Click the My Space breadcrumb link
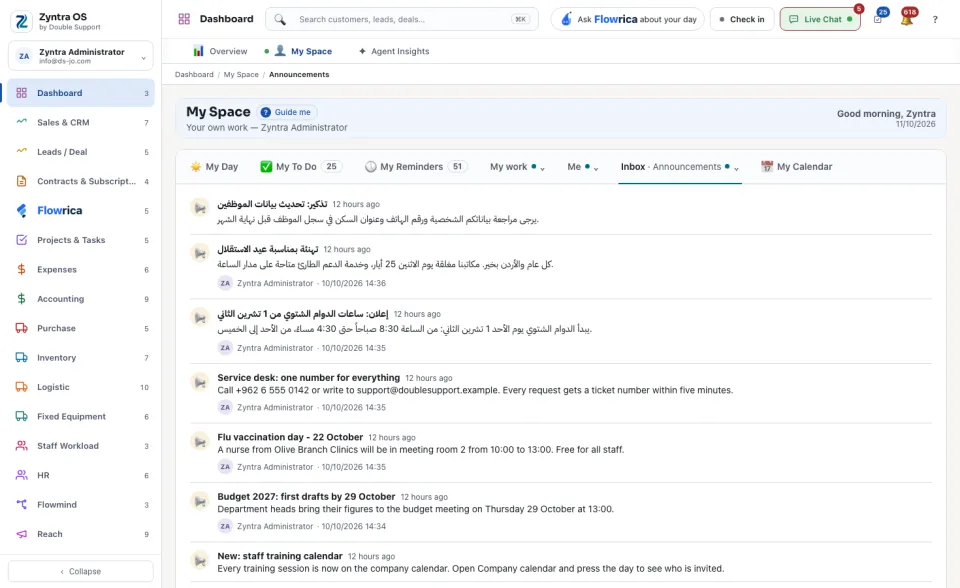 241,75
